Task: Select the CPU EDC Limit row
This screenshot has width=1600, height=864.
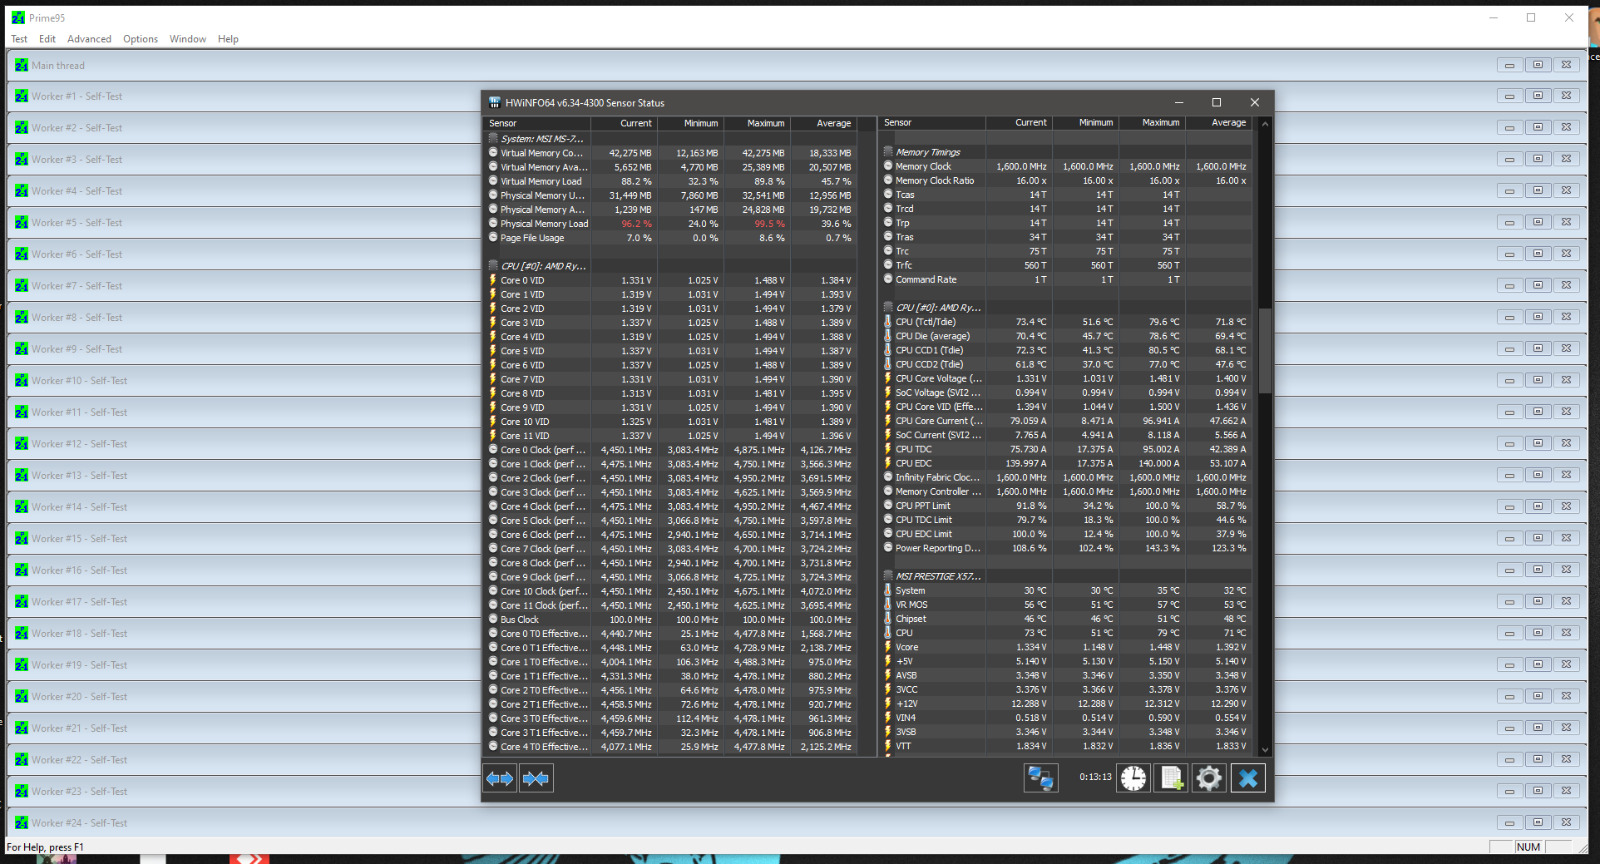Action: point(1067,534)
